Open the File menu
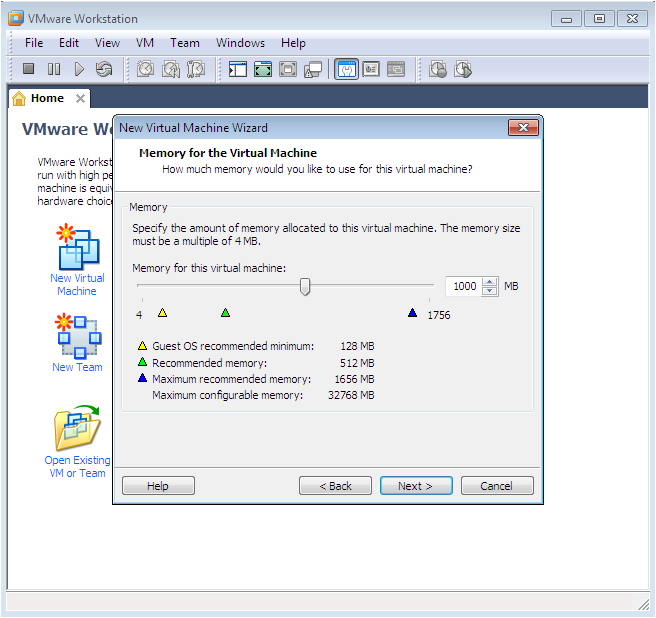 click(34, 43)
